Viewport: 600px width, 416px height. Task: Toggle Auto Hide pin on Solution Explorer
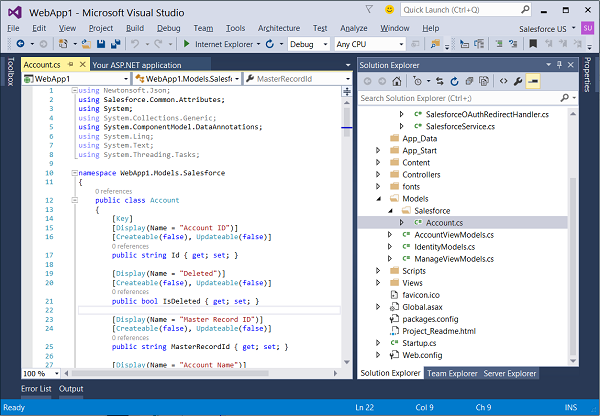pos(559,64)
